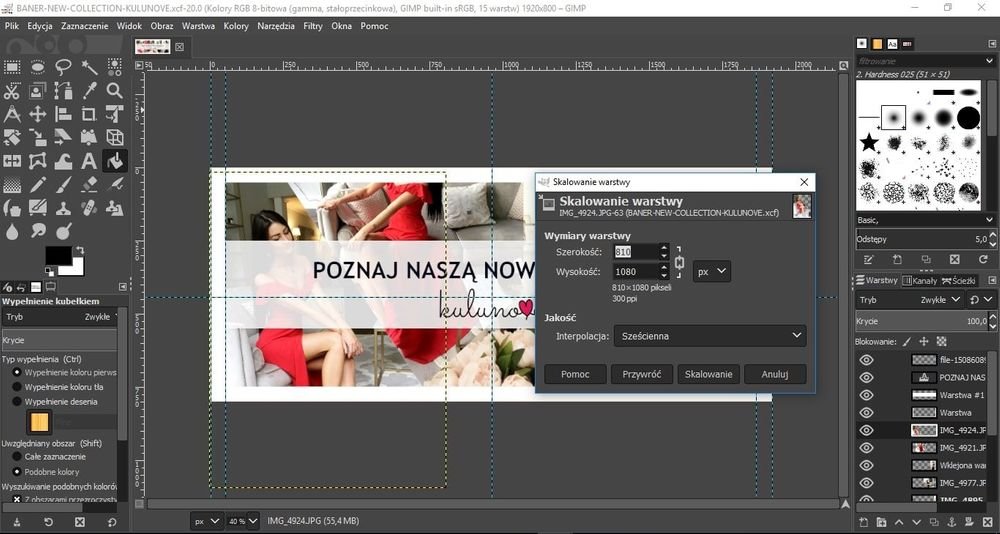
Task: Select the Flip tool
Action: tap(12, 161)
